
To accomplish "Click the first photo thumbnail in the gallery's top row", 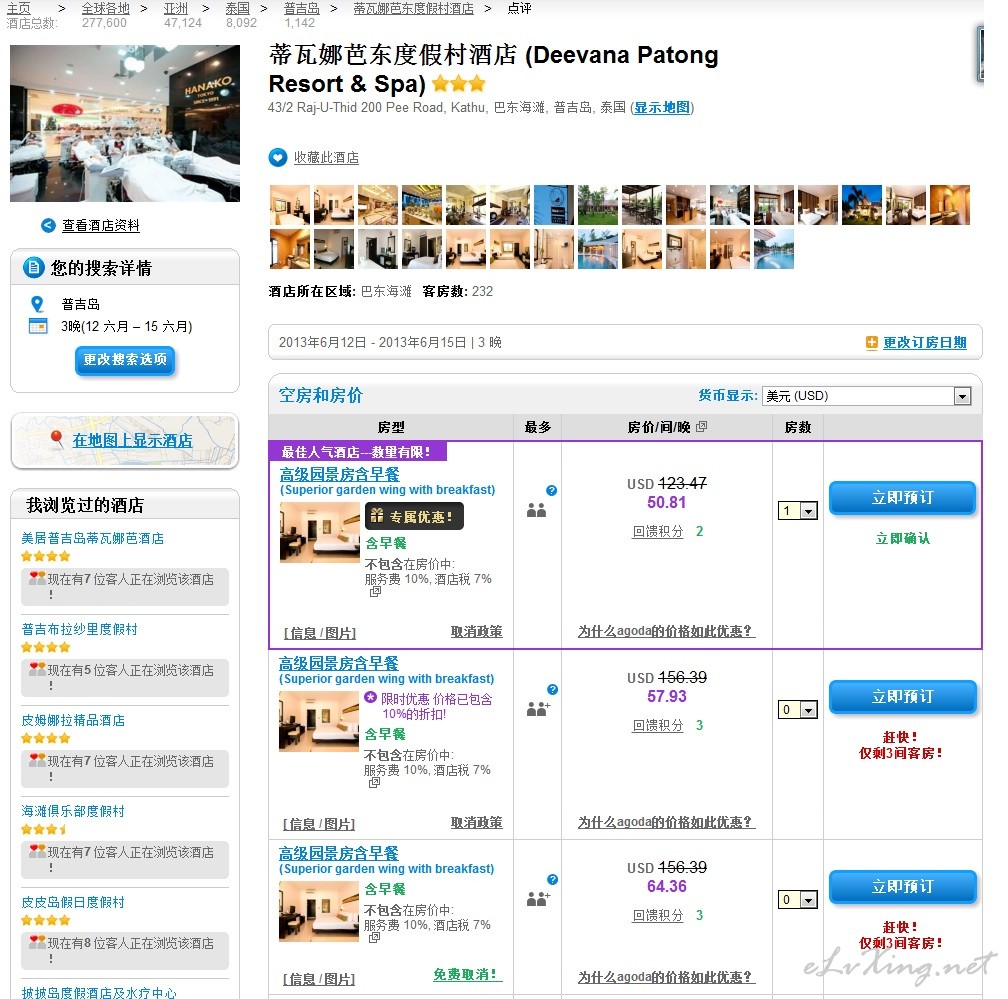I will 290,204.
